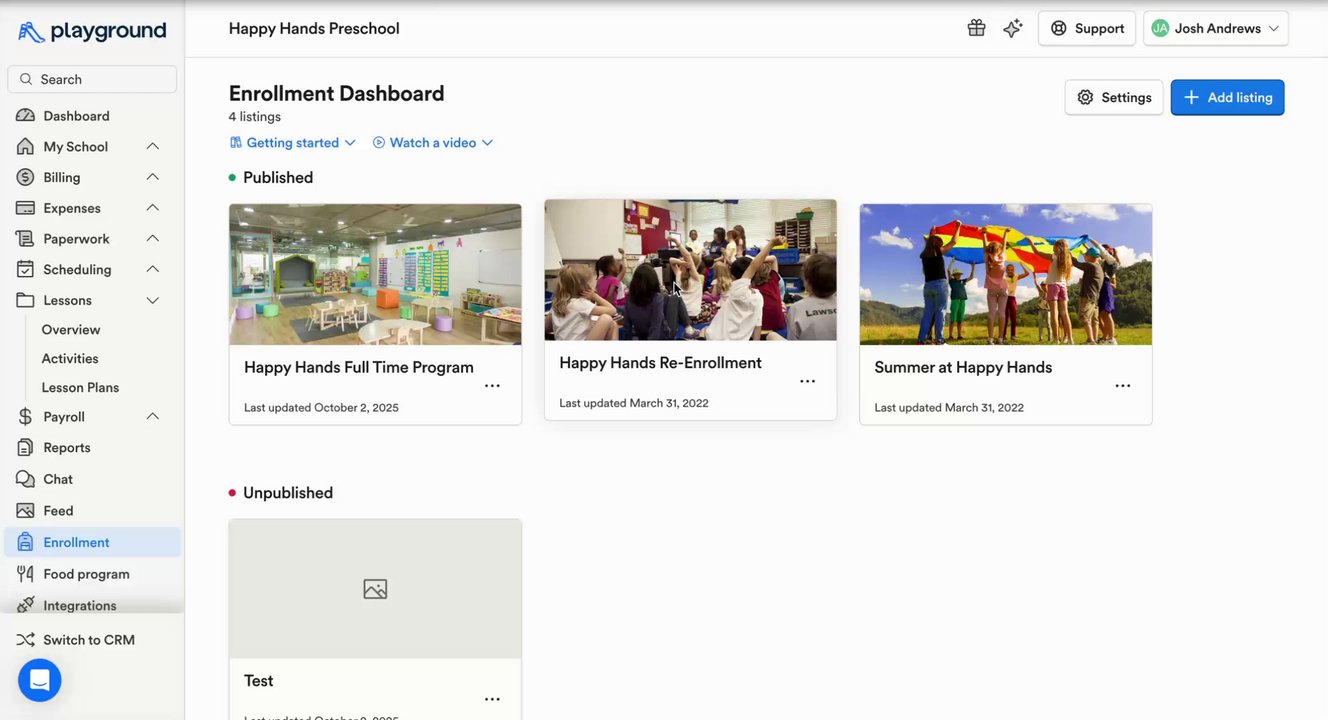Viewport: 1328px width, 720px height.
Task: Click the sidebar Search field
Action: [92, 79]
